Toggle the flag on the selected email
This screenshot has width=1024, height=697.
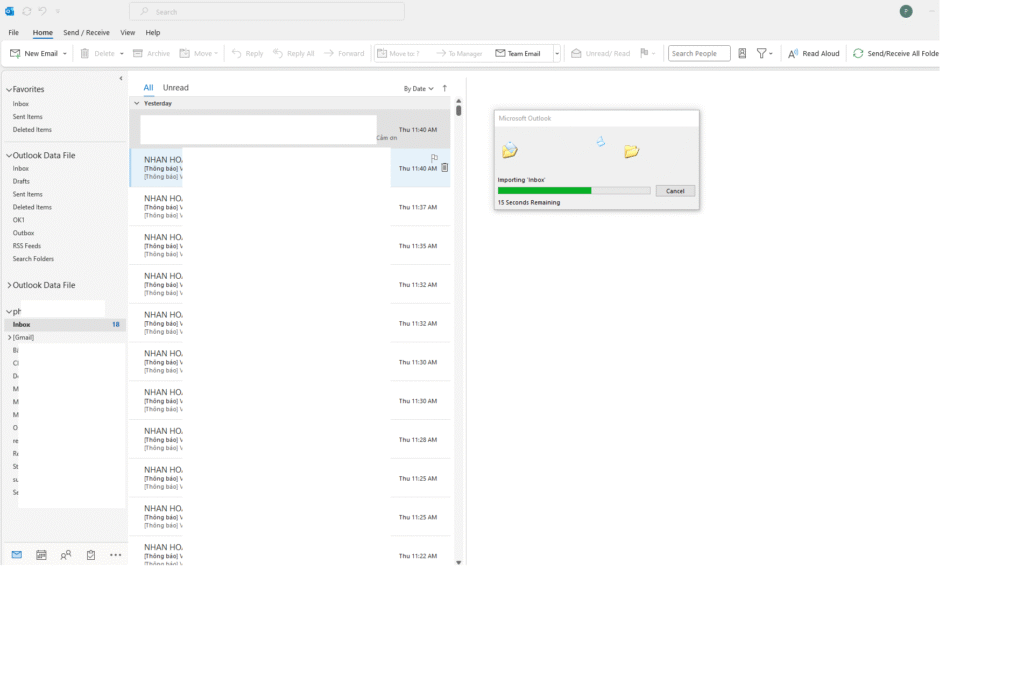(434, 158)
